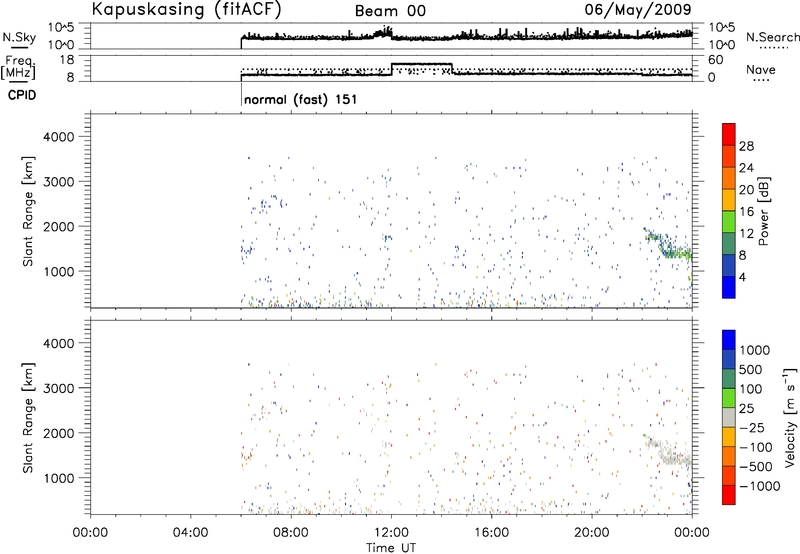Click the "25" Velocity colorbar tick label

click(747, 409)
